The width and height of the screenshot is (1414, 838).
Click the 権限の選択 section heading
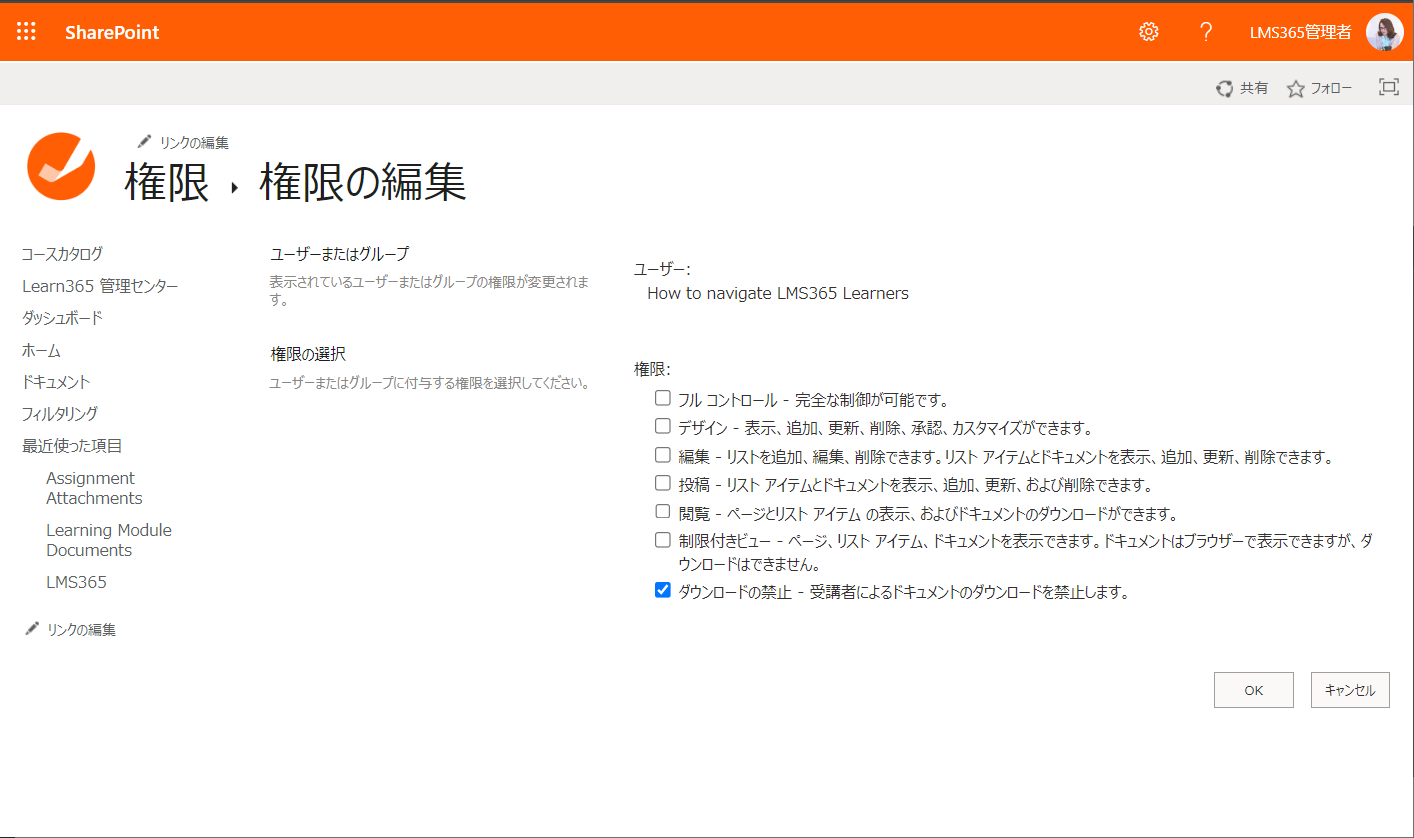(308, 354)
